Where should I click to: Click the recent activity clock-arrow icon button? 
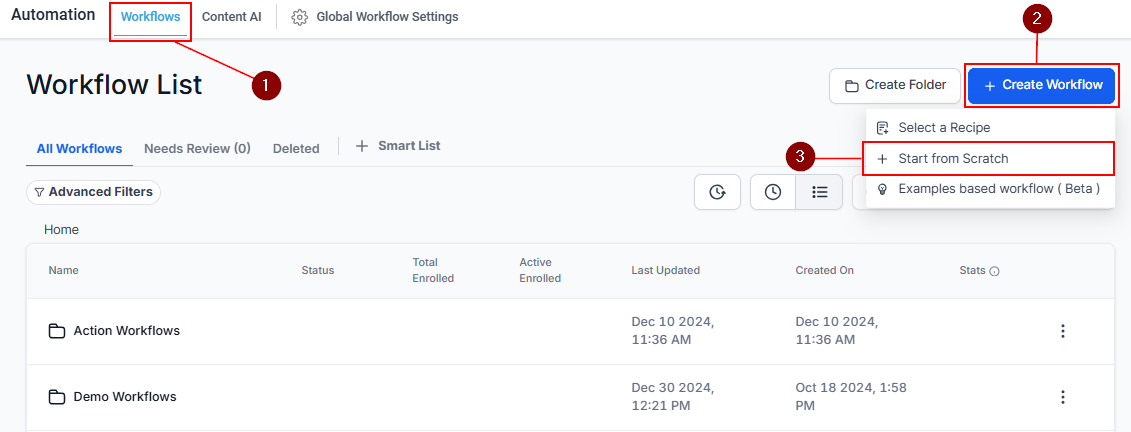(x=717, y=192)
